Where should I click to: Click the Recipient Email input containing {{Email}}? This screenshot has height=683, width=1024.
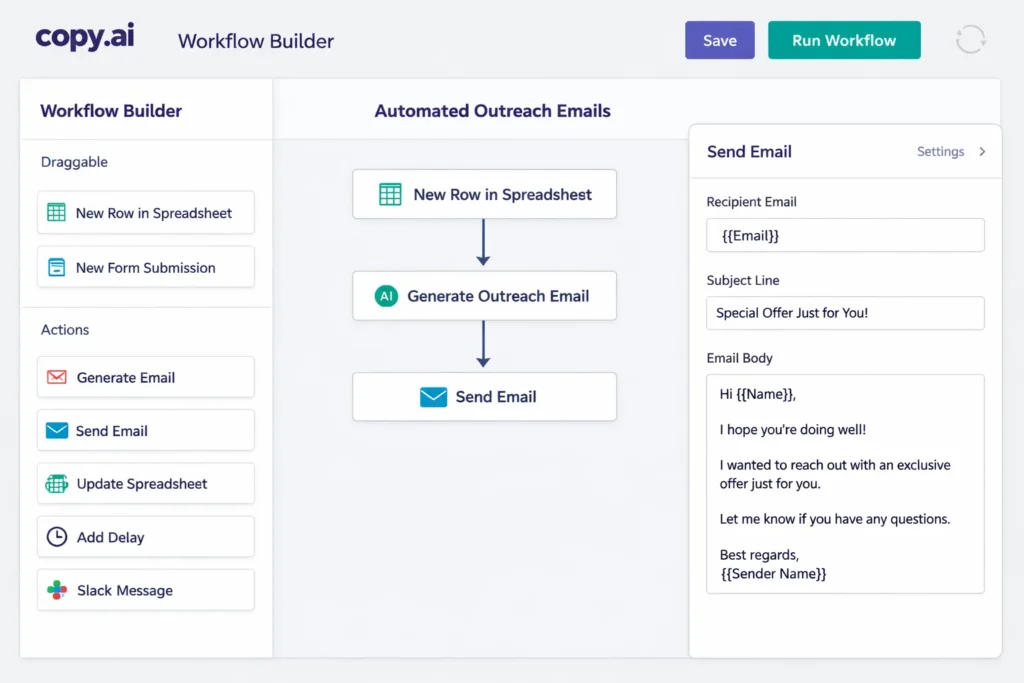click(845, 235)
